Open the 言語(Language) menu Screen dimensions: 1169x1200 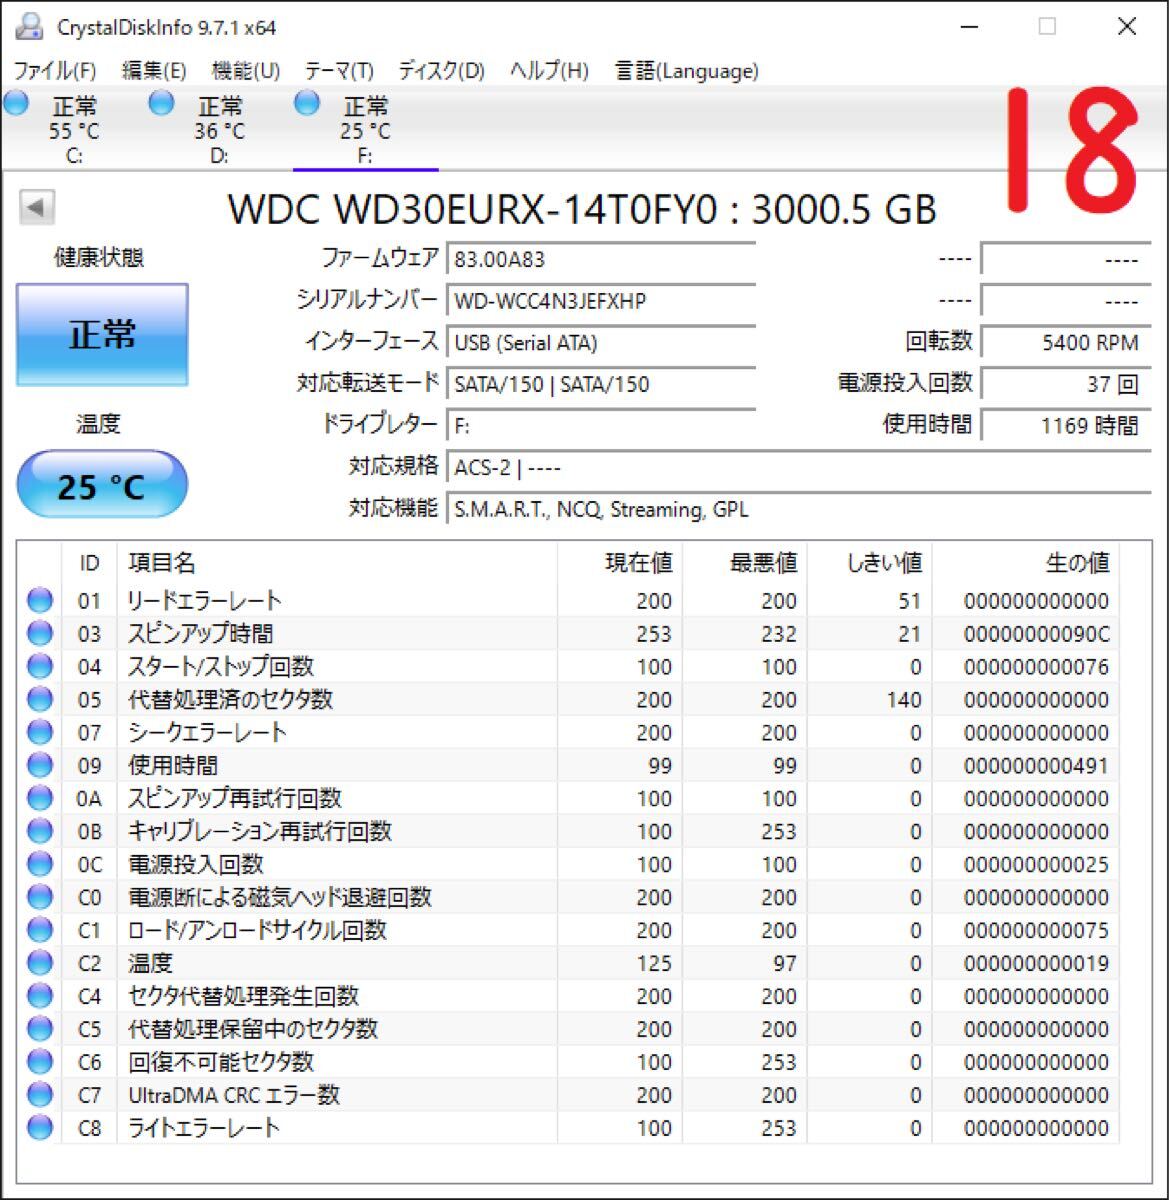[x=685, y=71]
